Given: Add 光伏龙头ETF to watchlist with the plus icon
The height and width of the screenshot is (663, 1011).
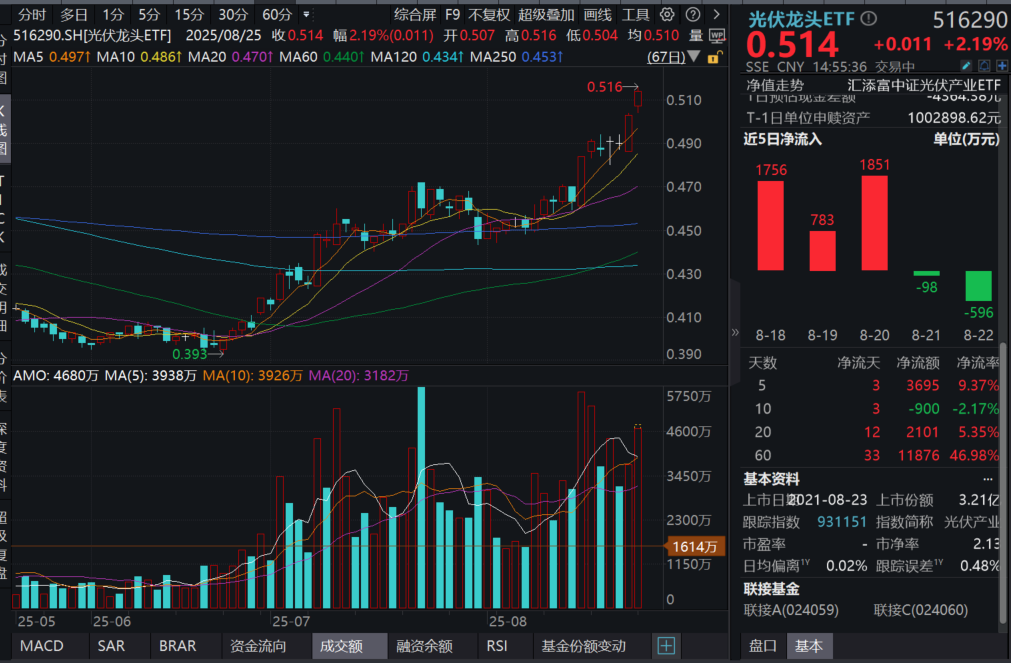Looking at the screenshot, I should coord(1001,64).
